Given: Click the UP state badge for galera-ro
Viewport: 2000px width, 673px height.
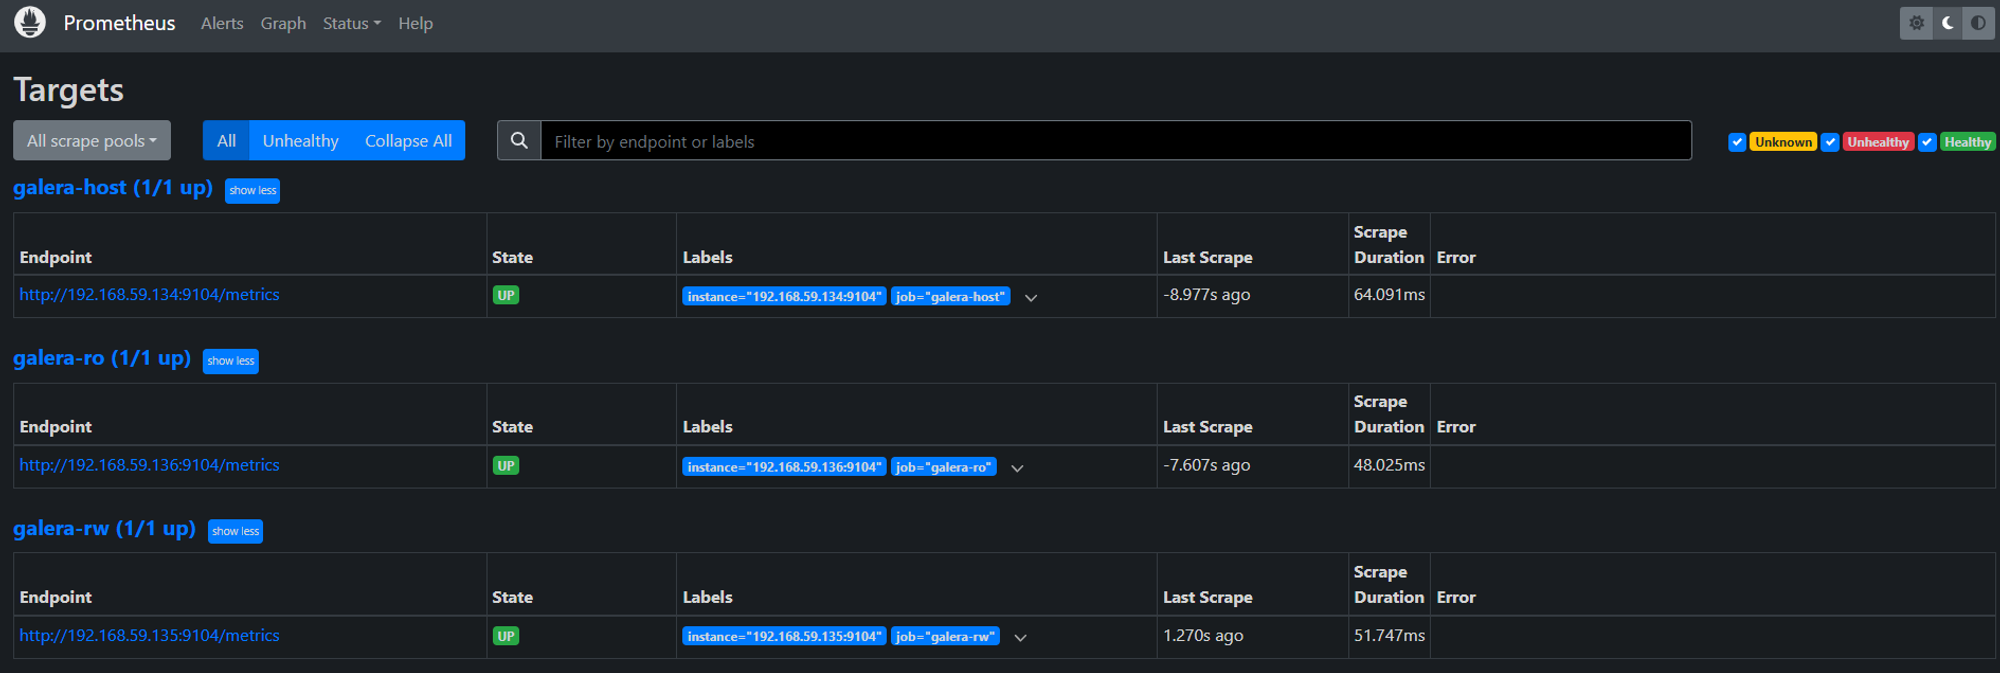Looking at the screenshot, I should point(506,466).
